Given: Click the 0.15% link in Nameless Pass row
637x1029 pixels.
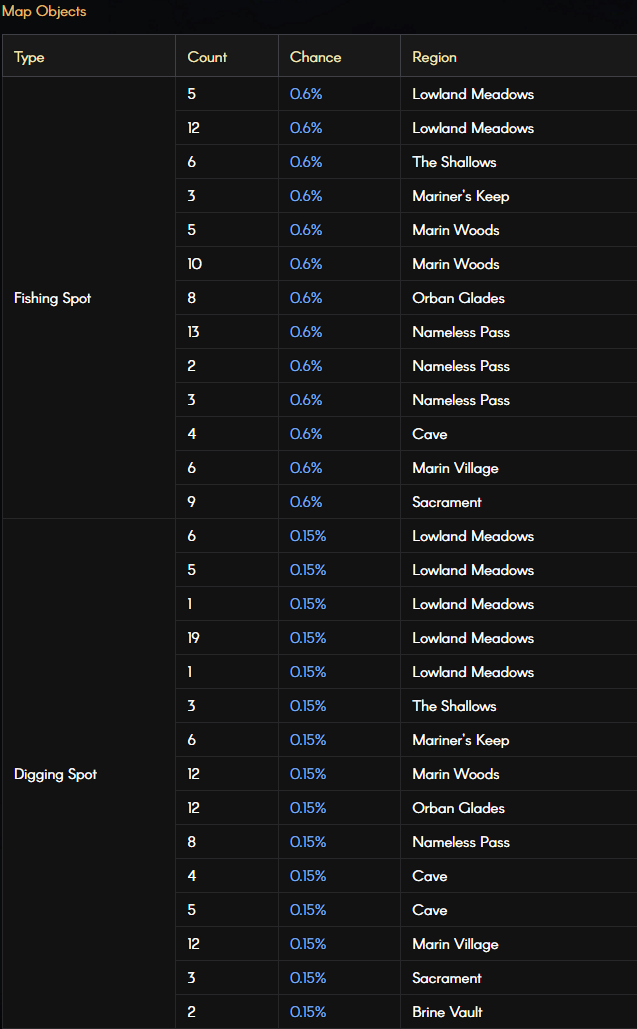Looking at the screenshot, I should tap(308, 842).
